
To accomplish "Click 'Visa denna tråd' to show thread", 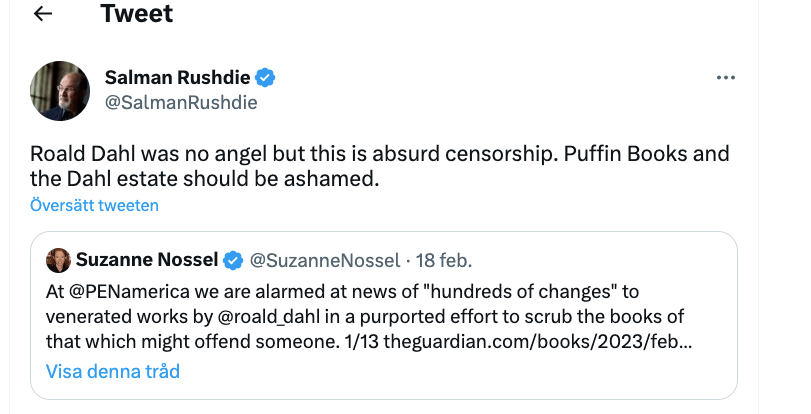I will point(112,371).
